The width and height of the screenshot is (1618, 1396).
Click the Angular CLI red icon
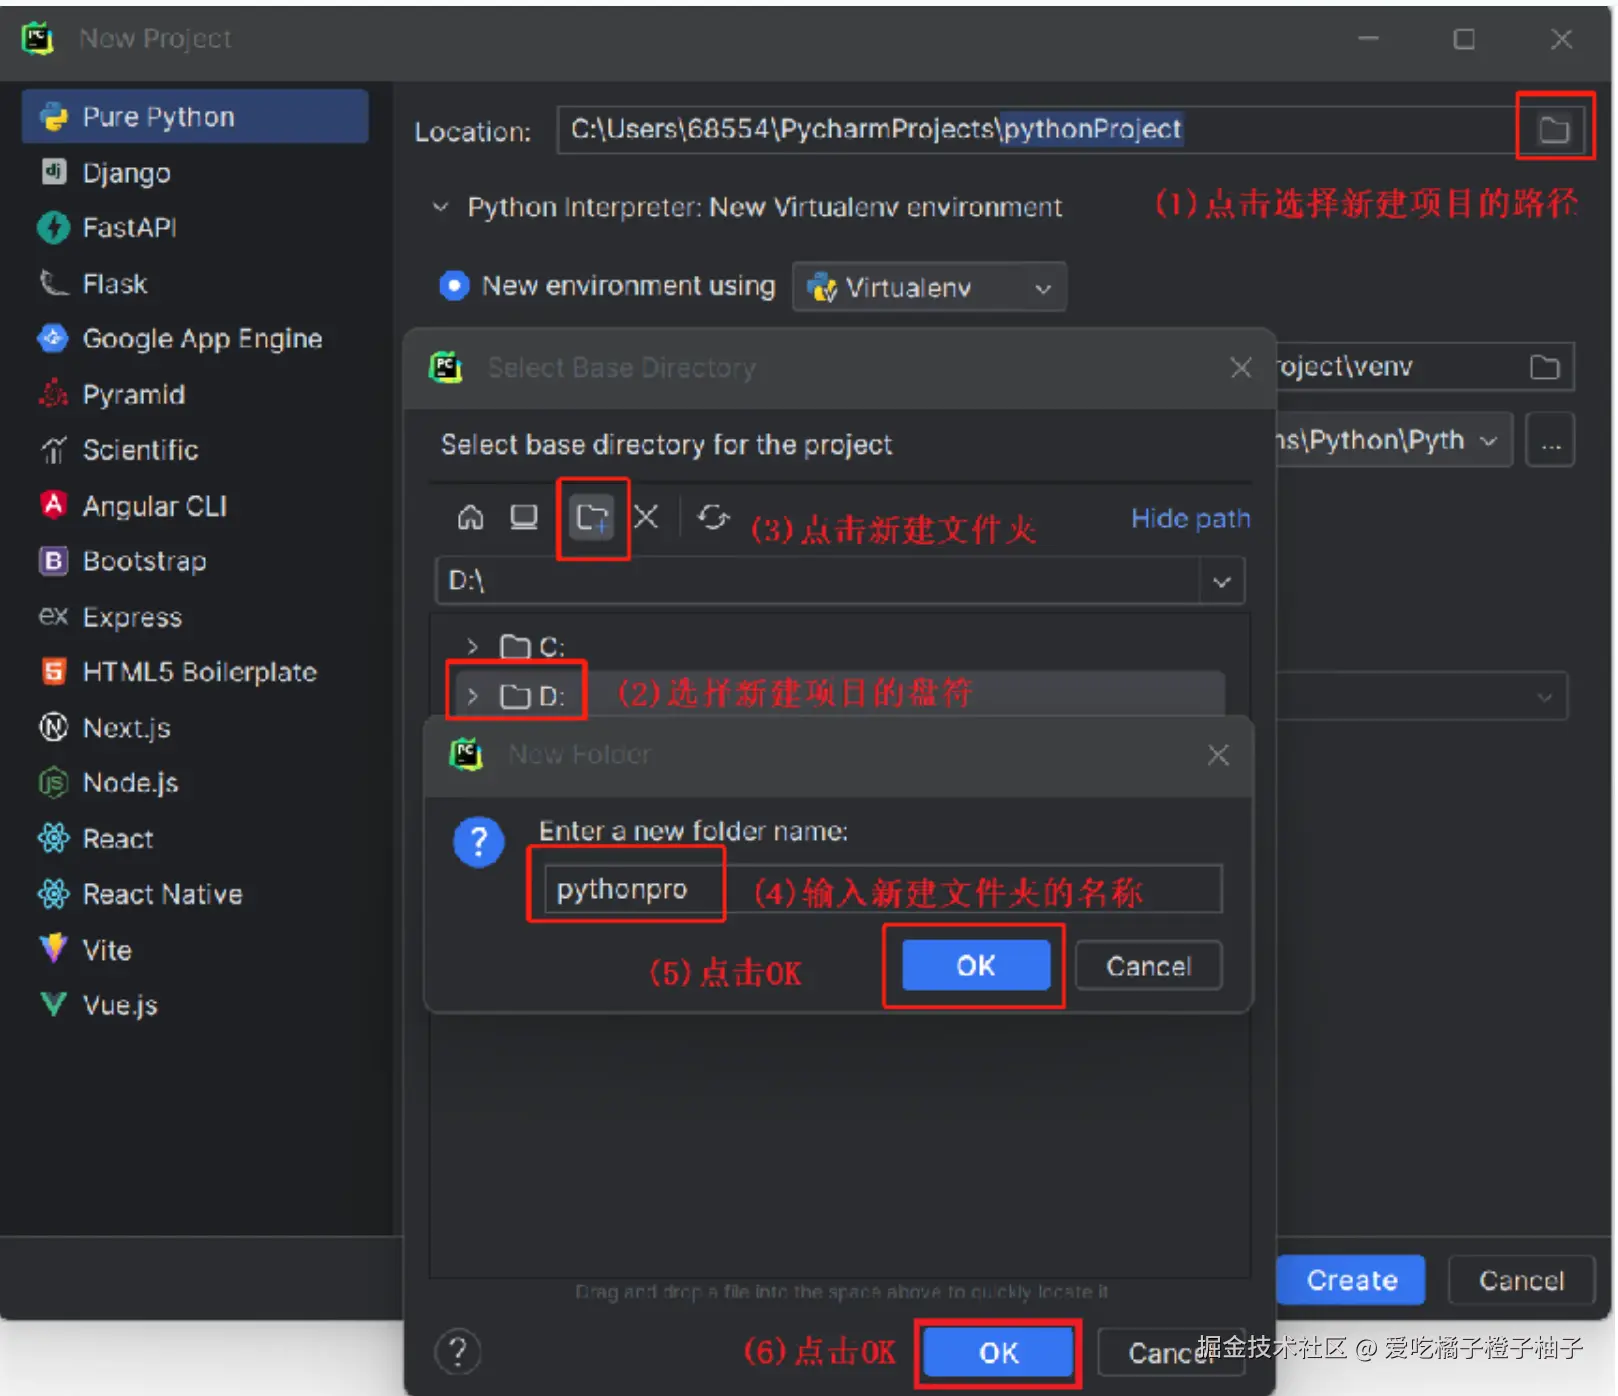tap(53, 504)
